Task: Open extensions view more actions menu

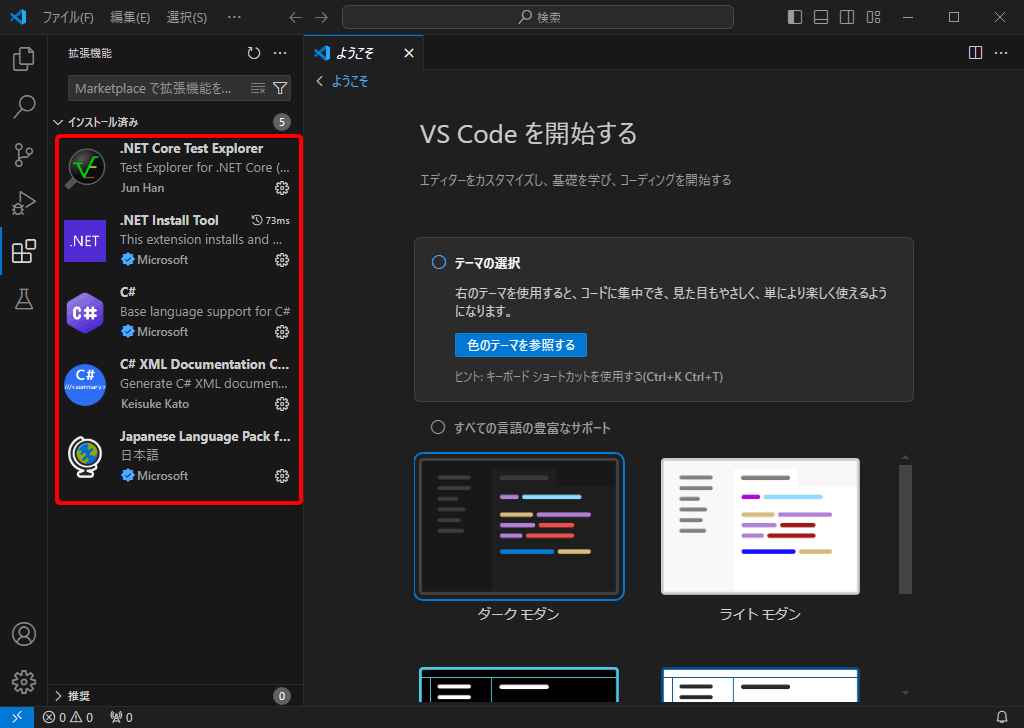Action: click(x=280, y=53)
